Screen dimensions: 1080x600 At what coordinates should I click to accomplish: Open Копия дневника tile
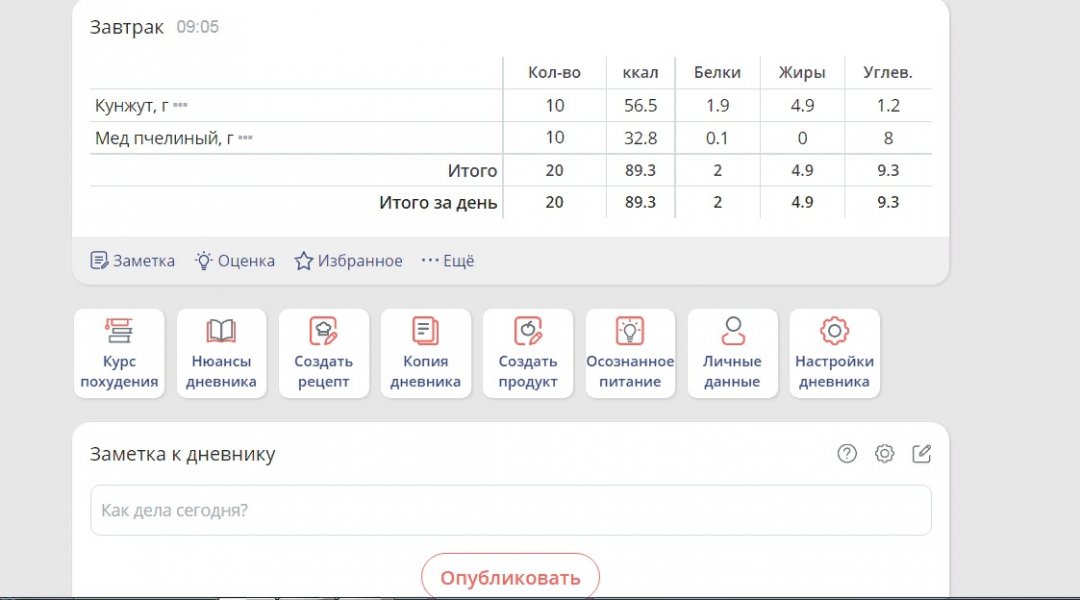425,353
